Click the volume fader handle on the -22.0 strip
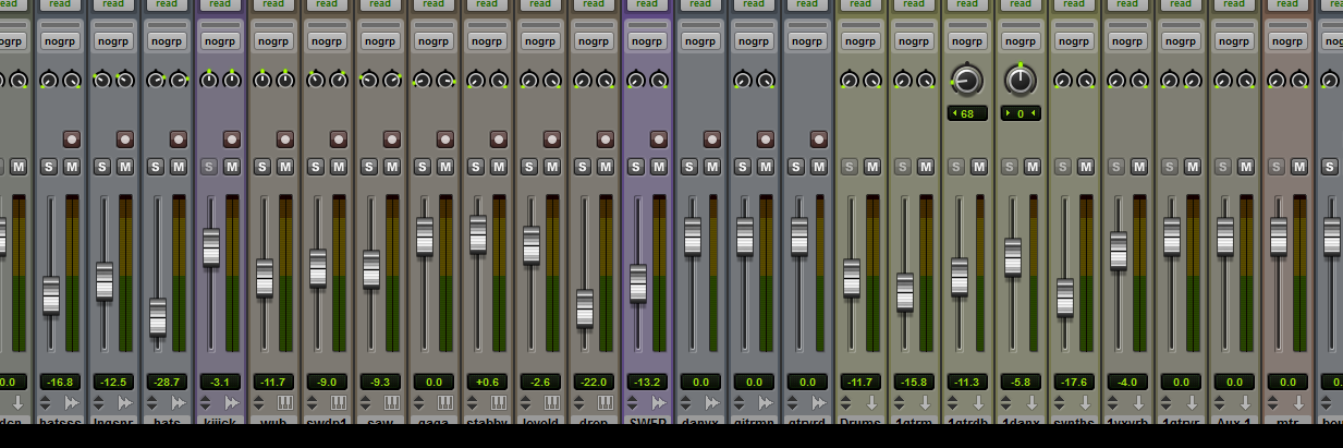 pyautogui.click(x=585, y=308)
